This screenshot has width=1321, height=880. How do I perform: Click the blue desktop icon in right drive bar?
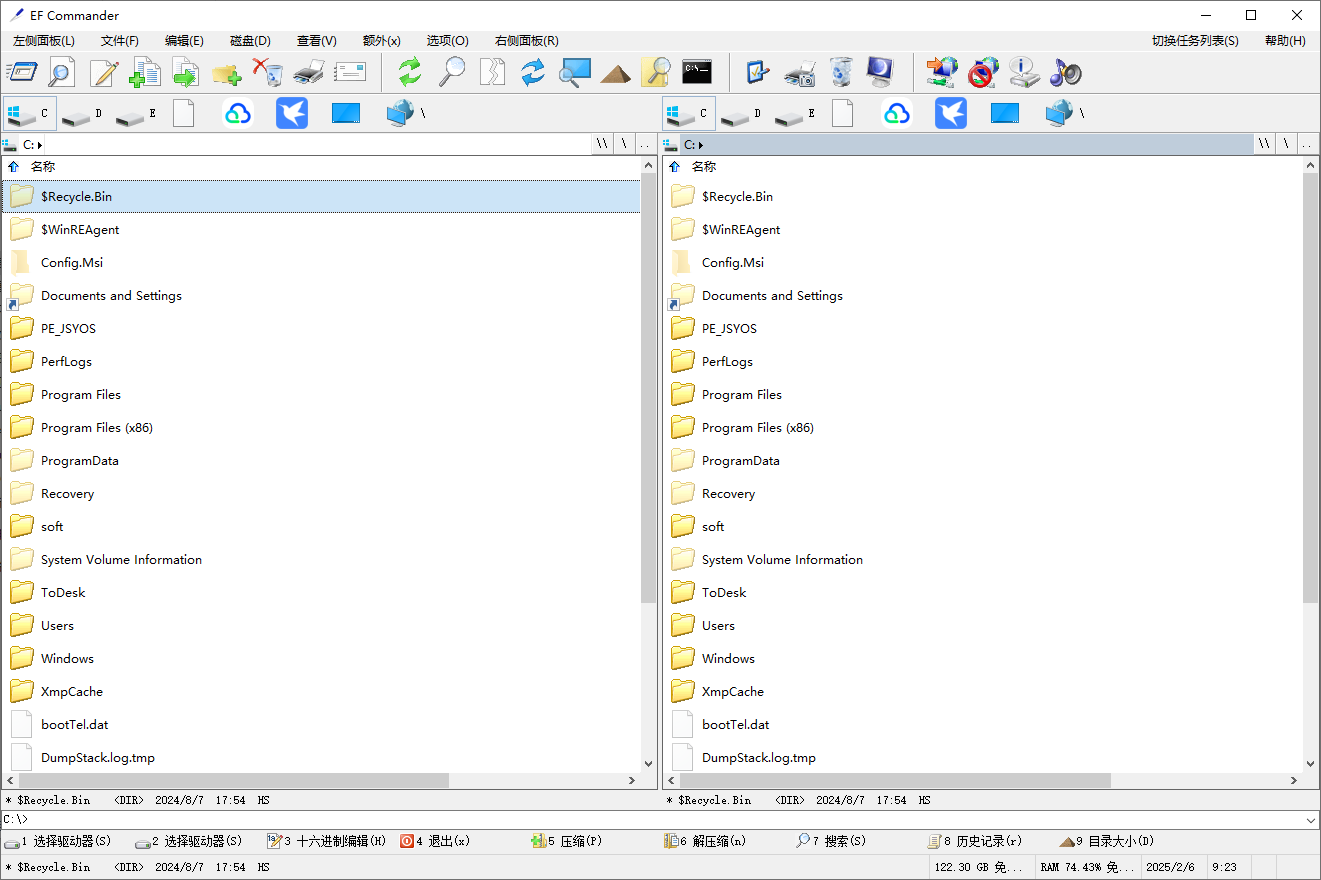tap(1005, 114)
